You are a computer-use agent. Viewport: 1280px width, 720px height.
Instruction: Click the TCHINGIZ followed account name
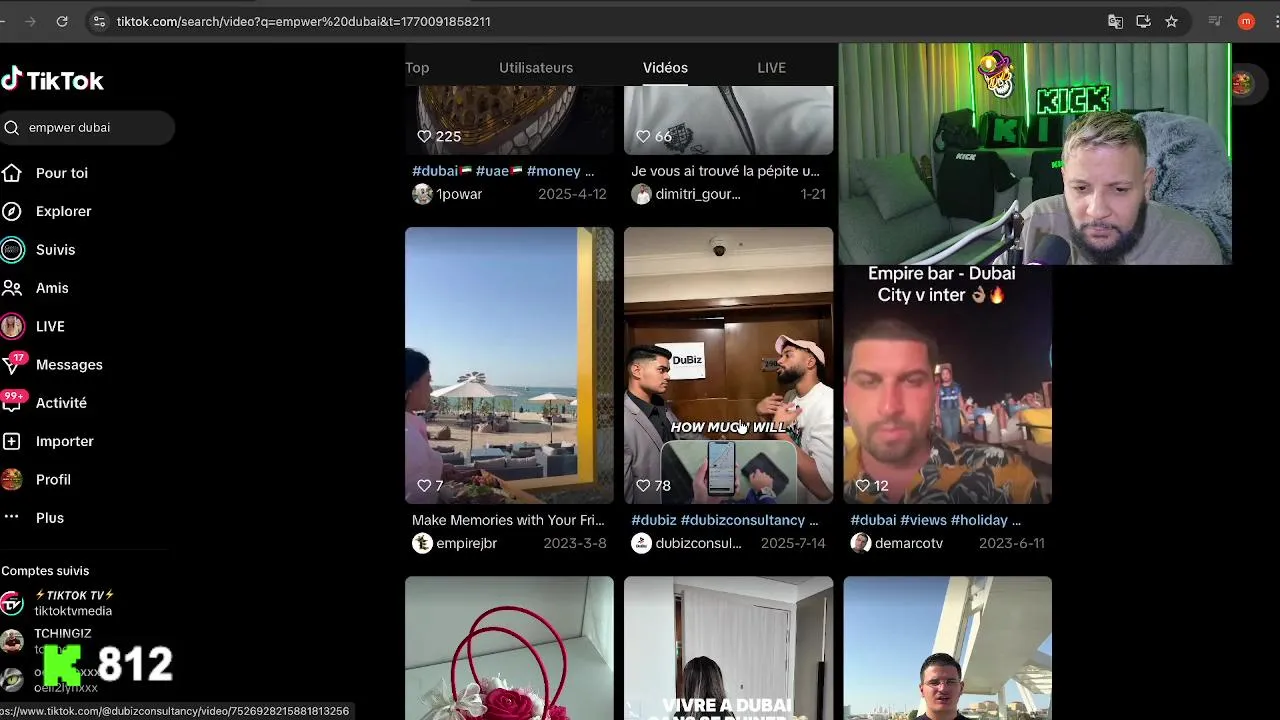(63, 633)
